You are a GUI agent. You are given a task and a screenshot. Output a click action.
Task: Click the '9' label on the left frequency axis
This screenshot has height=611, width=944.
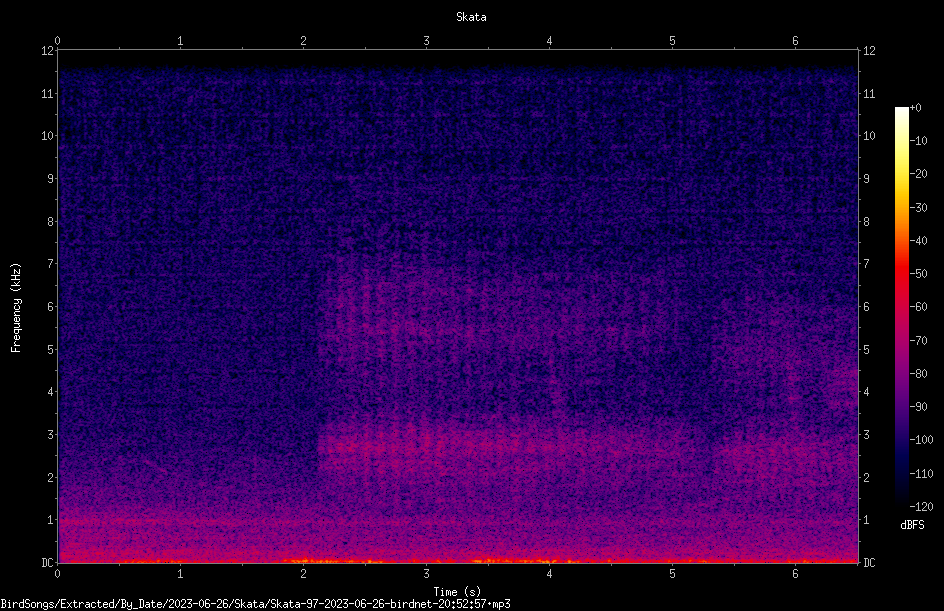(51, 179)
